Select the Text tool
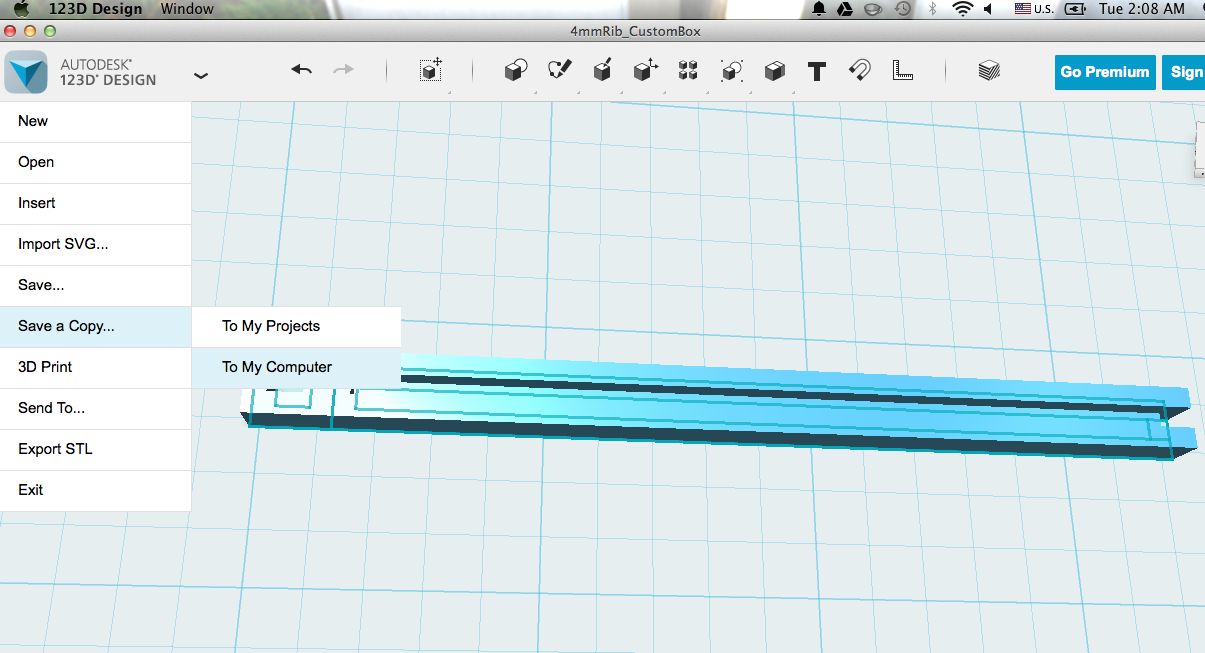The height and width of the screenshot is (653, 1205). pyautogui.click(x=817, y=71)
